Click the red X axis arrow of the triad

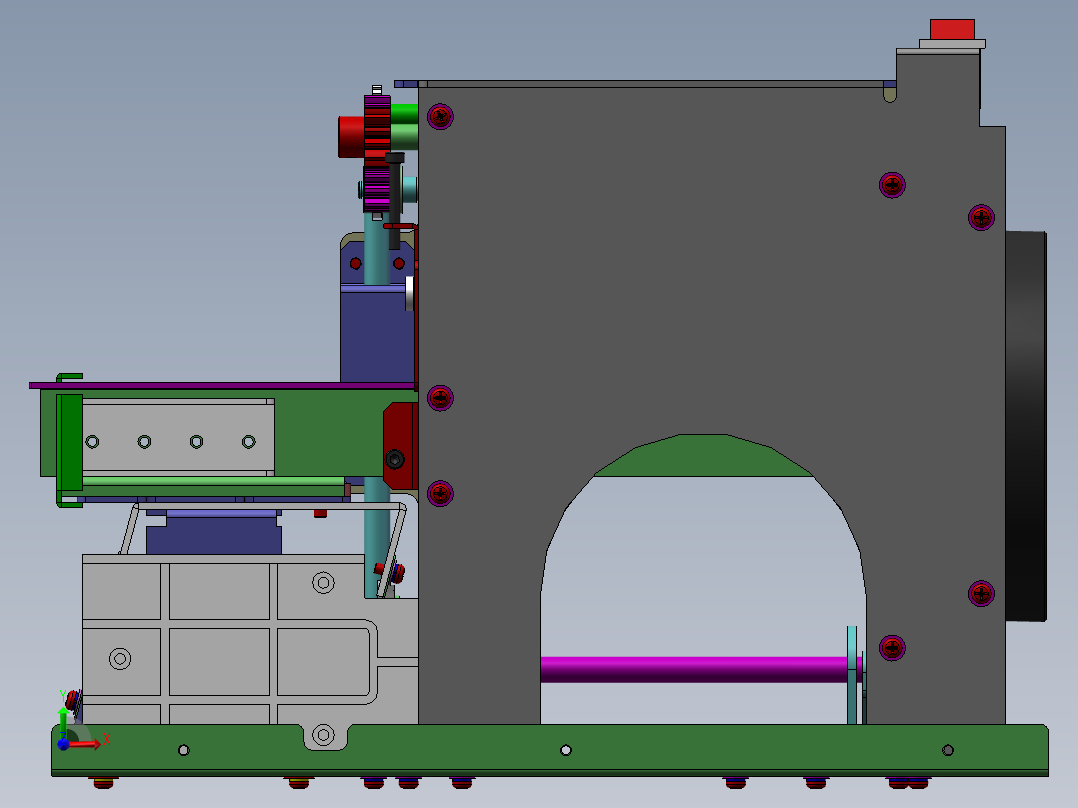(x=86, y=743)
